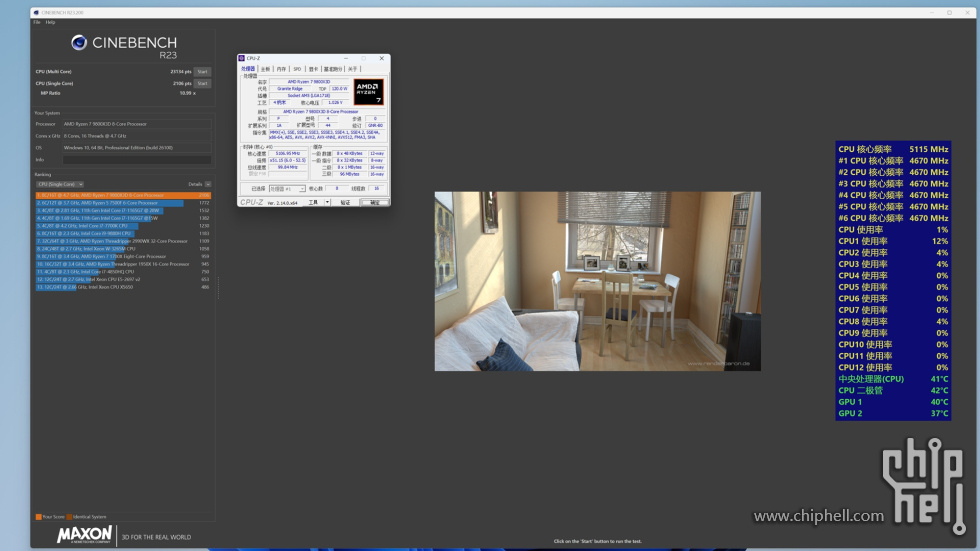The height and width of the screenshot is (551, 980).
Task: Click the AMD Ryzen 7 logo in CPU-Z
Action: (369, 92)
